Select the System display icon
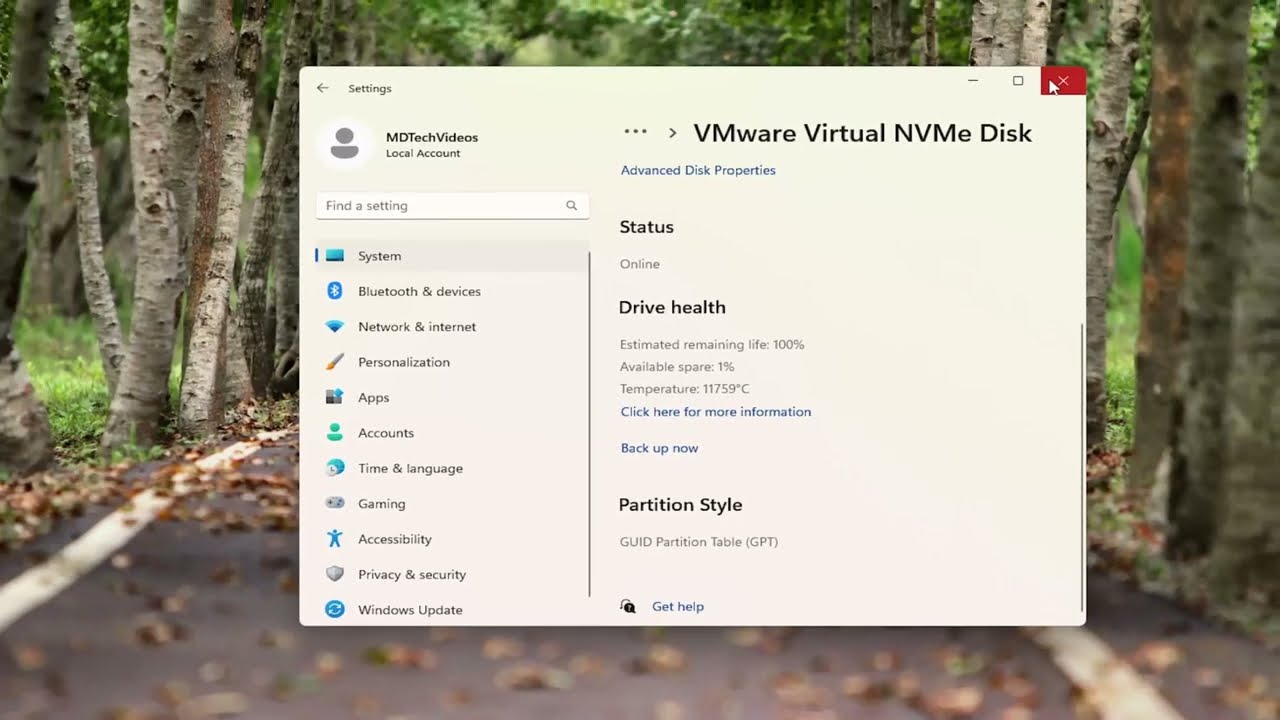The height and width of the screenshot is (720, 1280). coord(335,256)
